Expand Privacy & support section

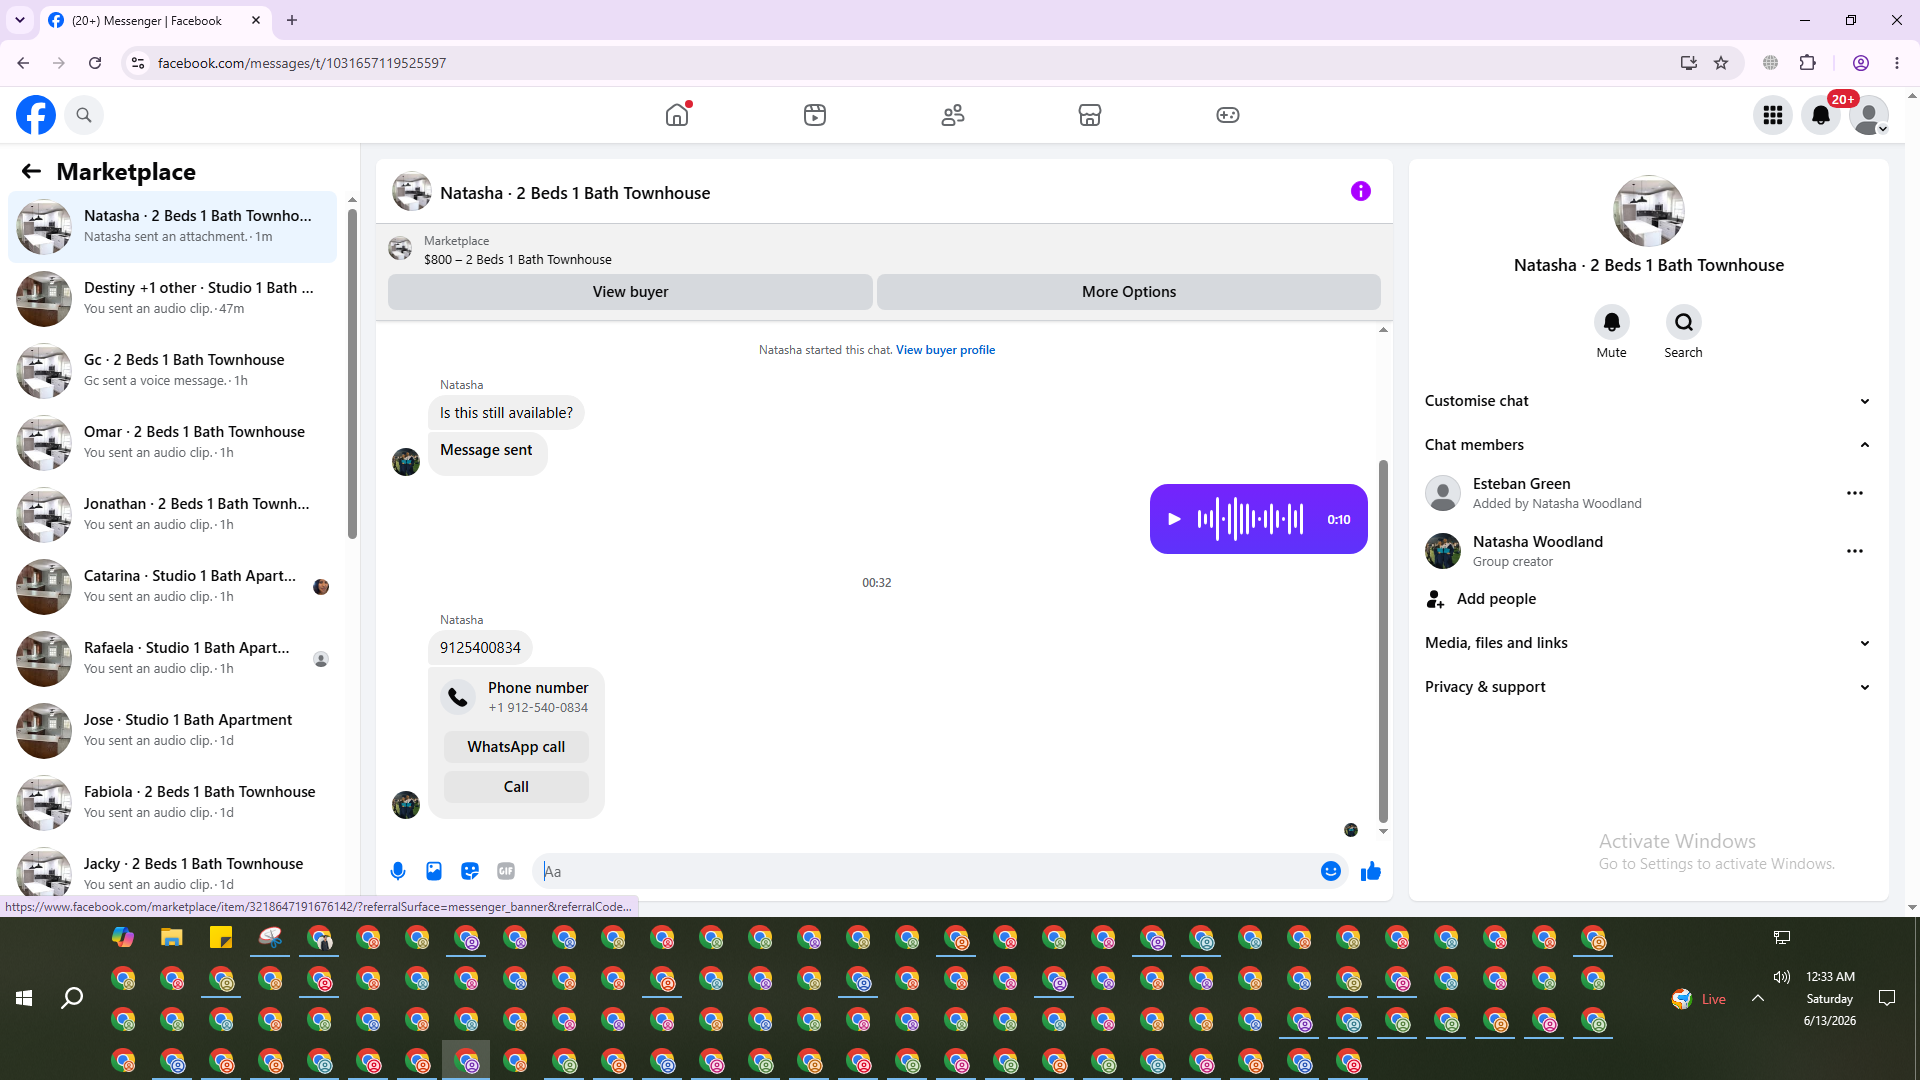point(1649,687)
